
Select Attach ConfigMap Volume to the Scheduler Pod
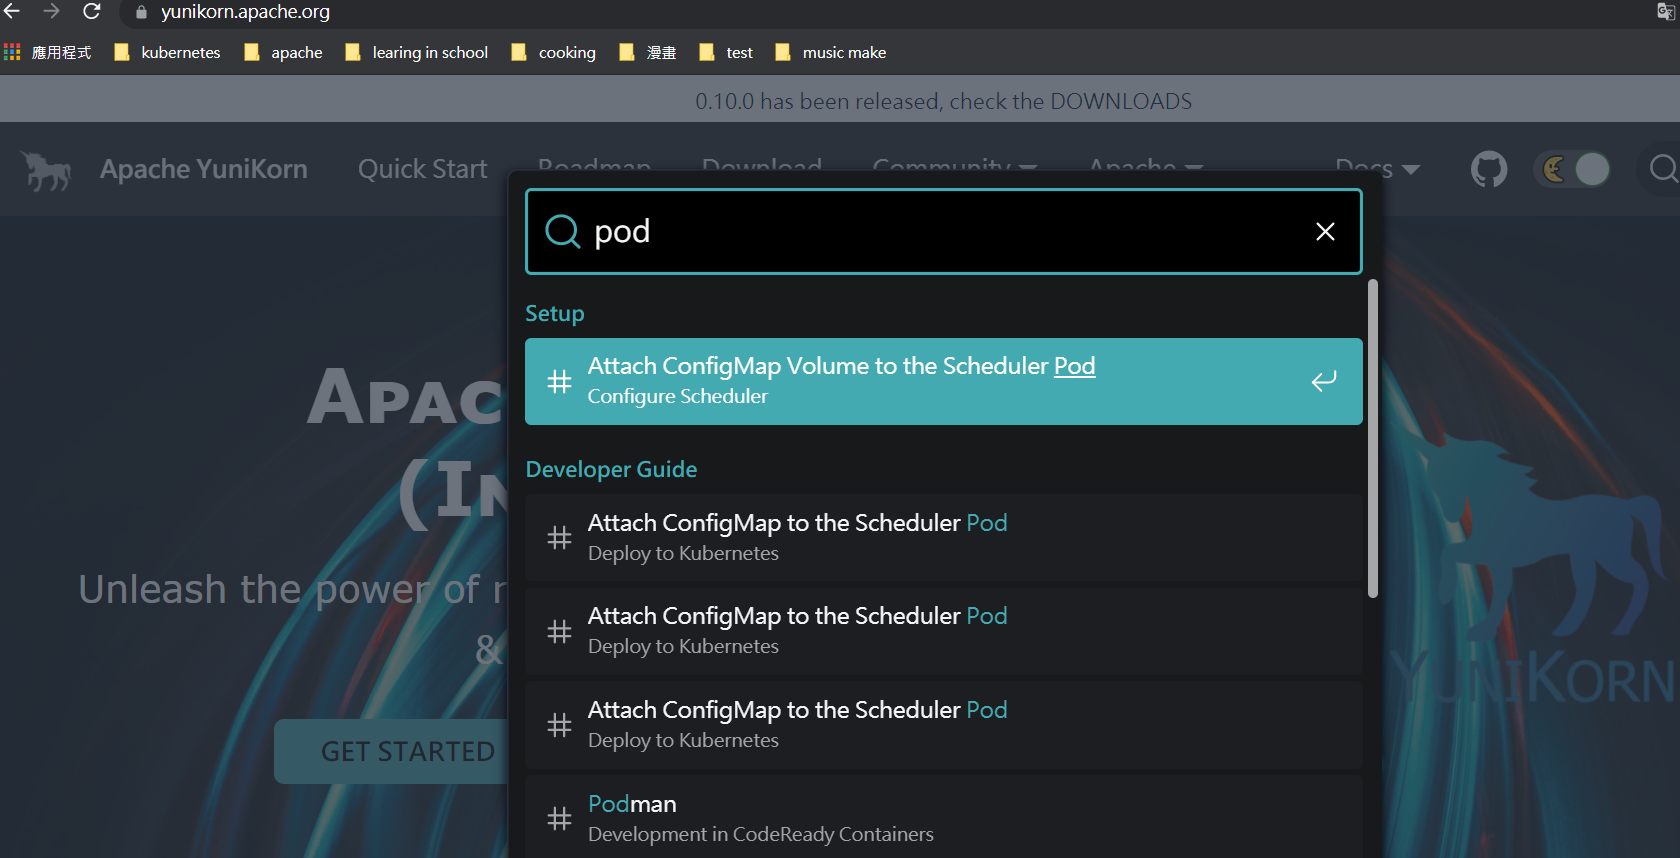[x=943, y=381]
